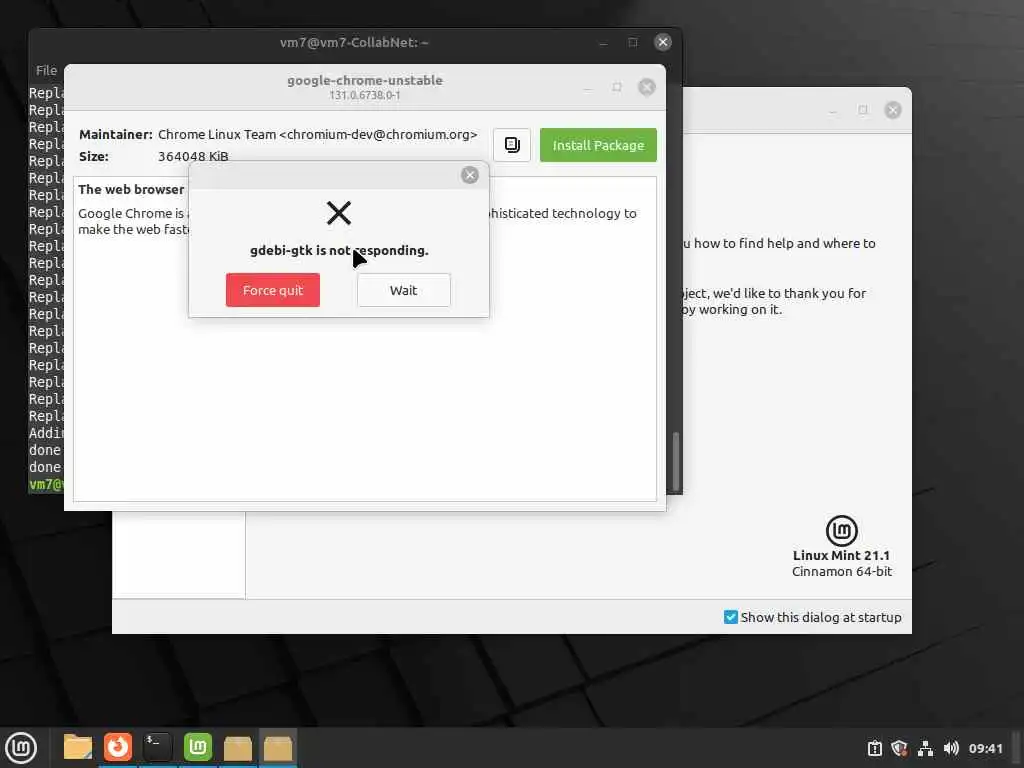Uncheck Show this dialog at startup
The width and height of the screenshot is (1024, 768).
click(x=731, y=617)
